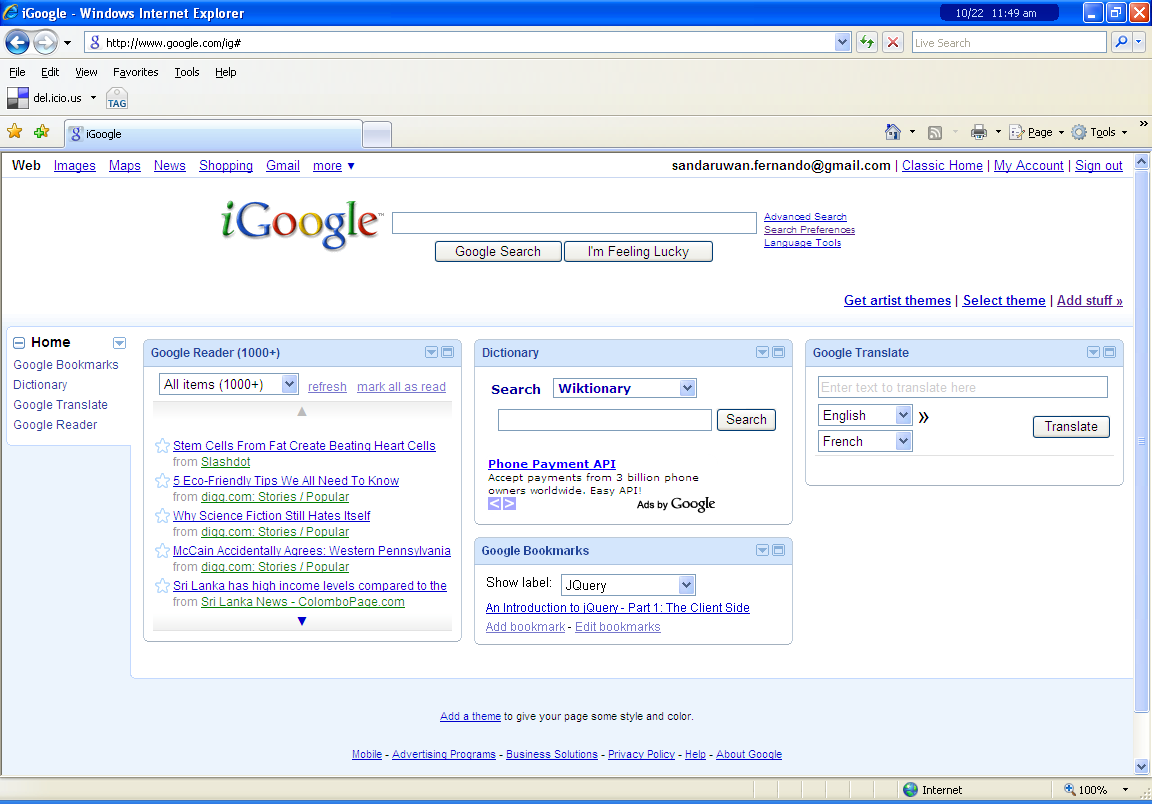1152x804 pixels.
Task: Click the Translate button
Action: (x=1071, y=427)
